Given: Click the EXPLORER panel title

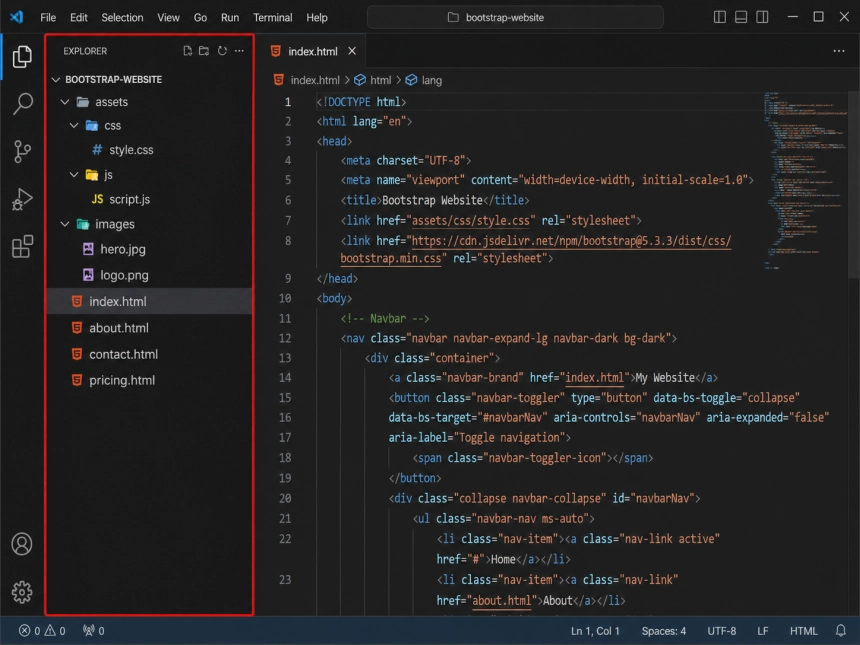Looking at the screenshot, I should pos(85,51).
